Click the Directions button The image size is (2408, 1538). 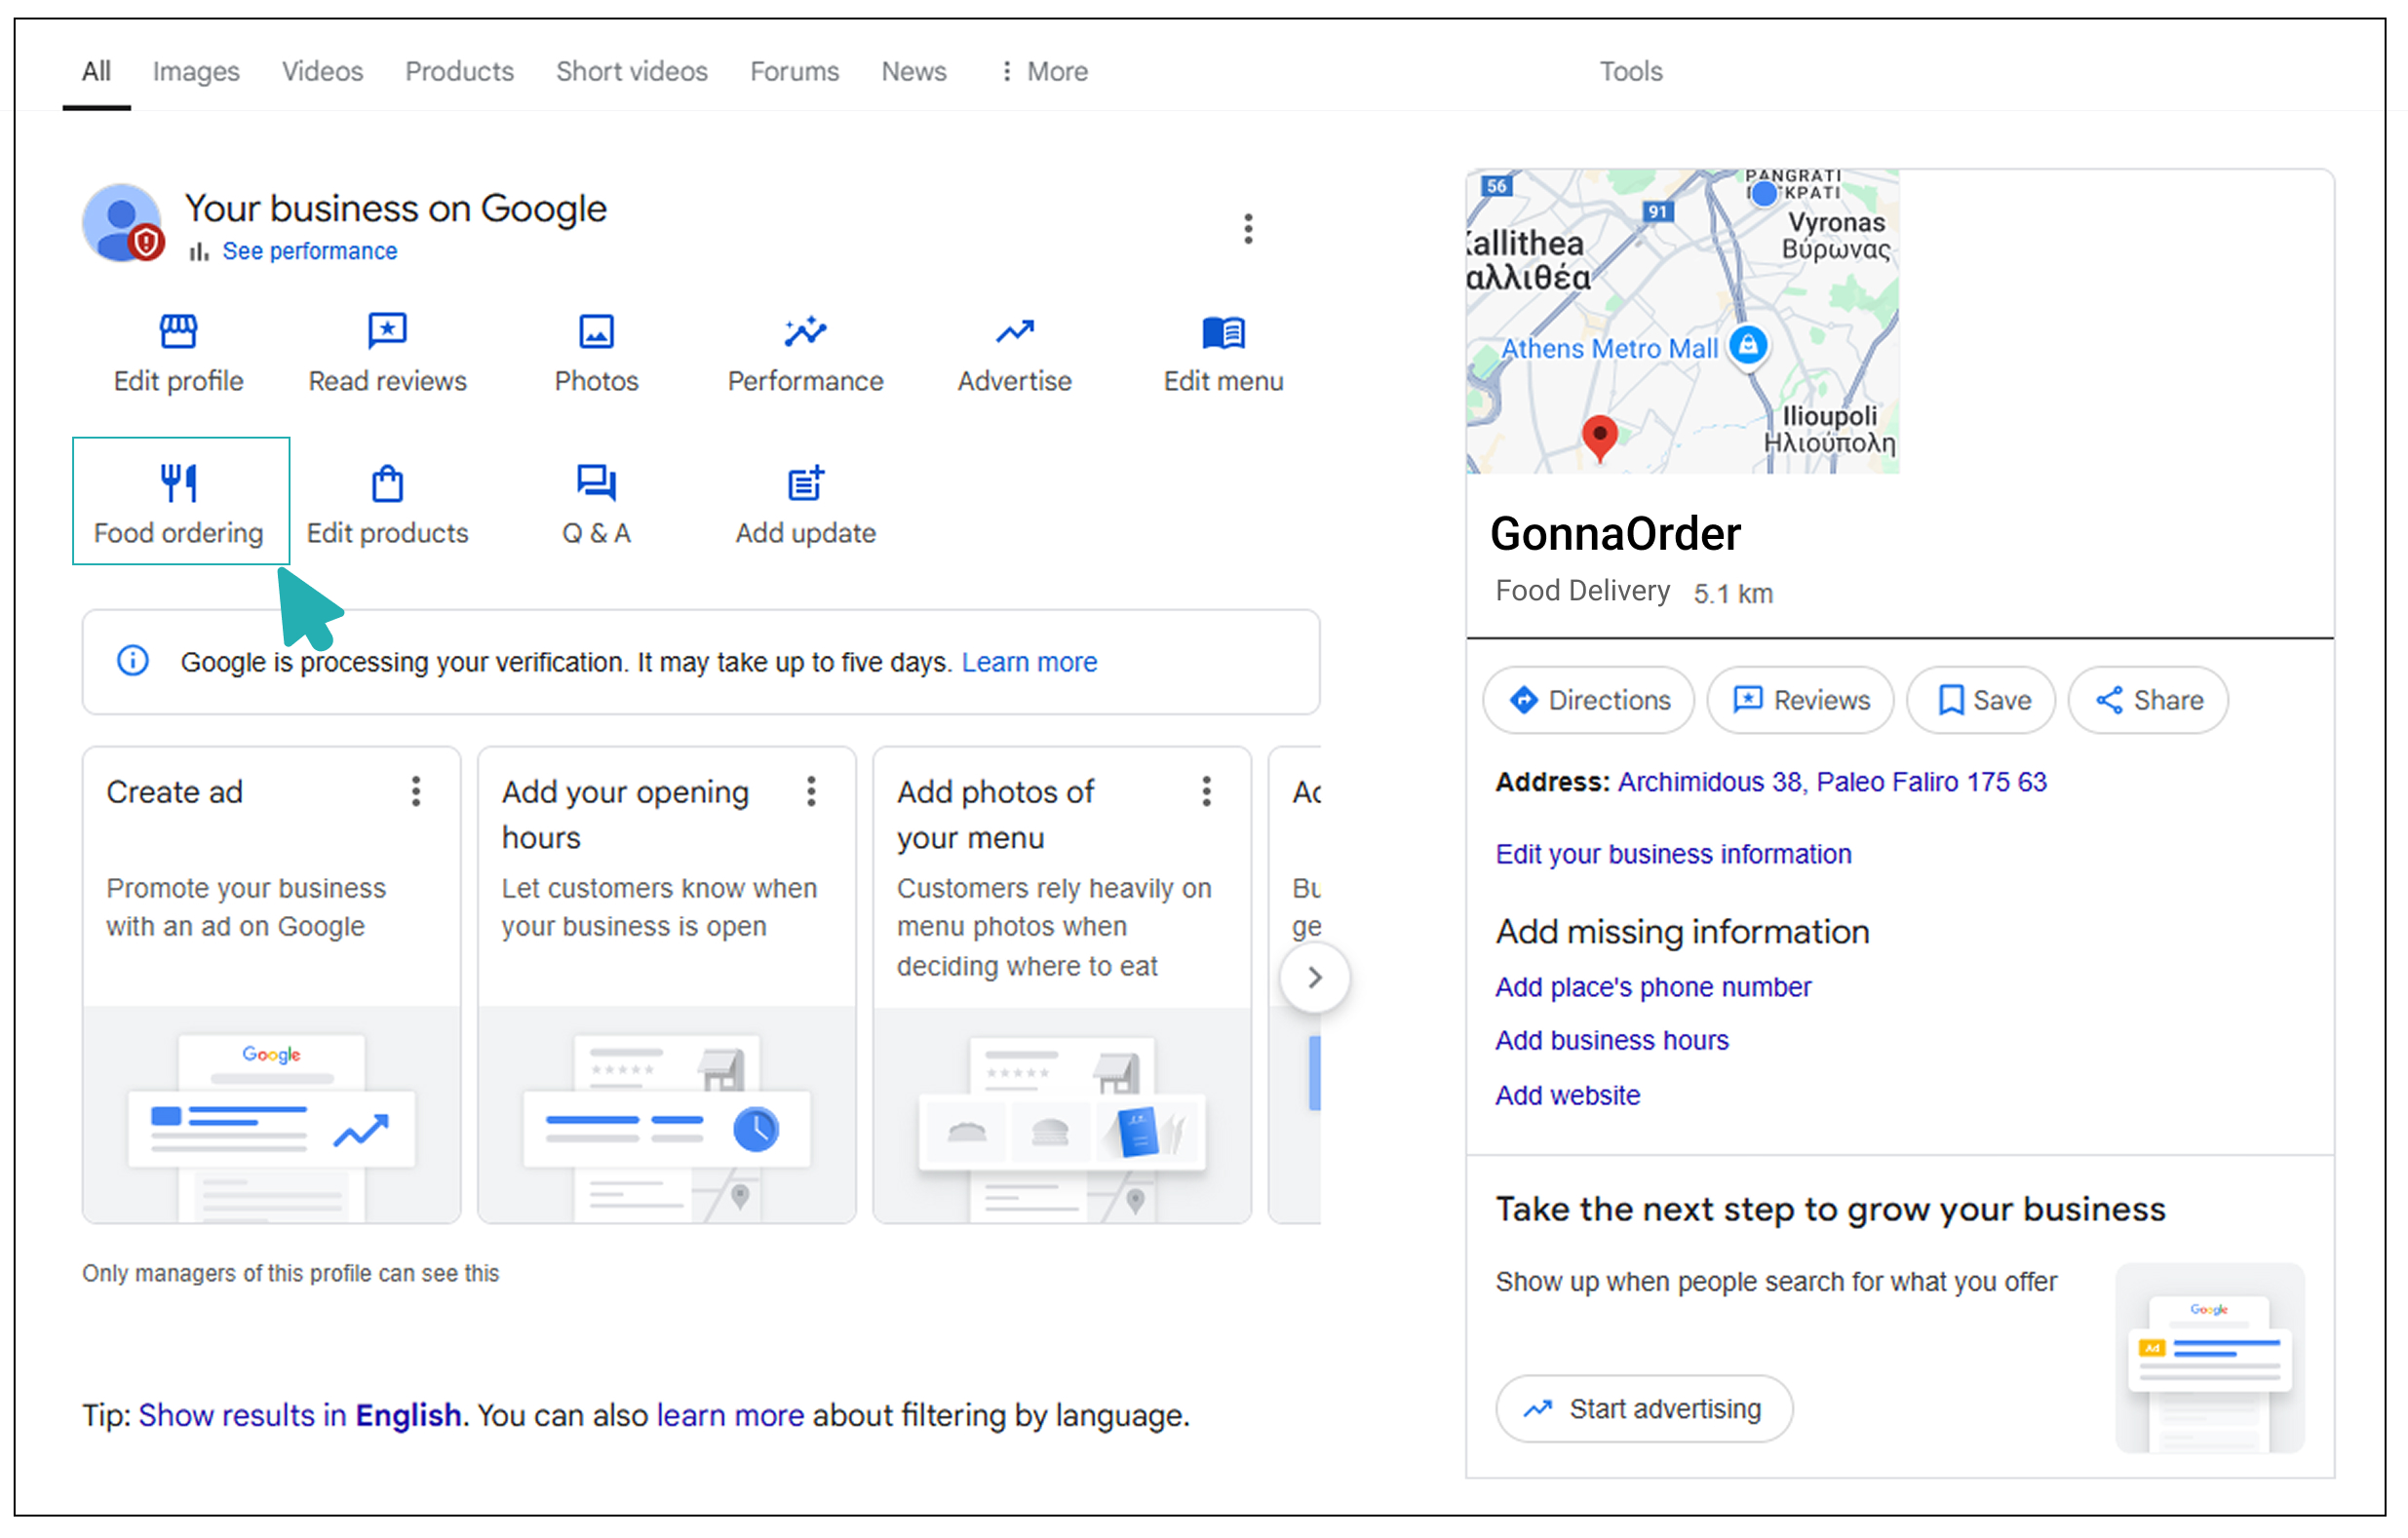click(1588, 700)
